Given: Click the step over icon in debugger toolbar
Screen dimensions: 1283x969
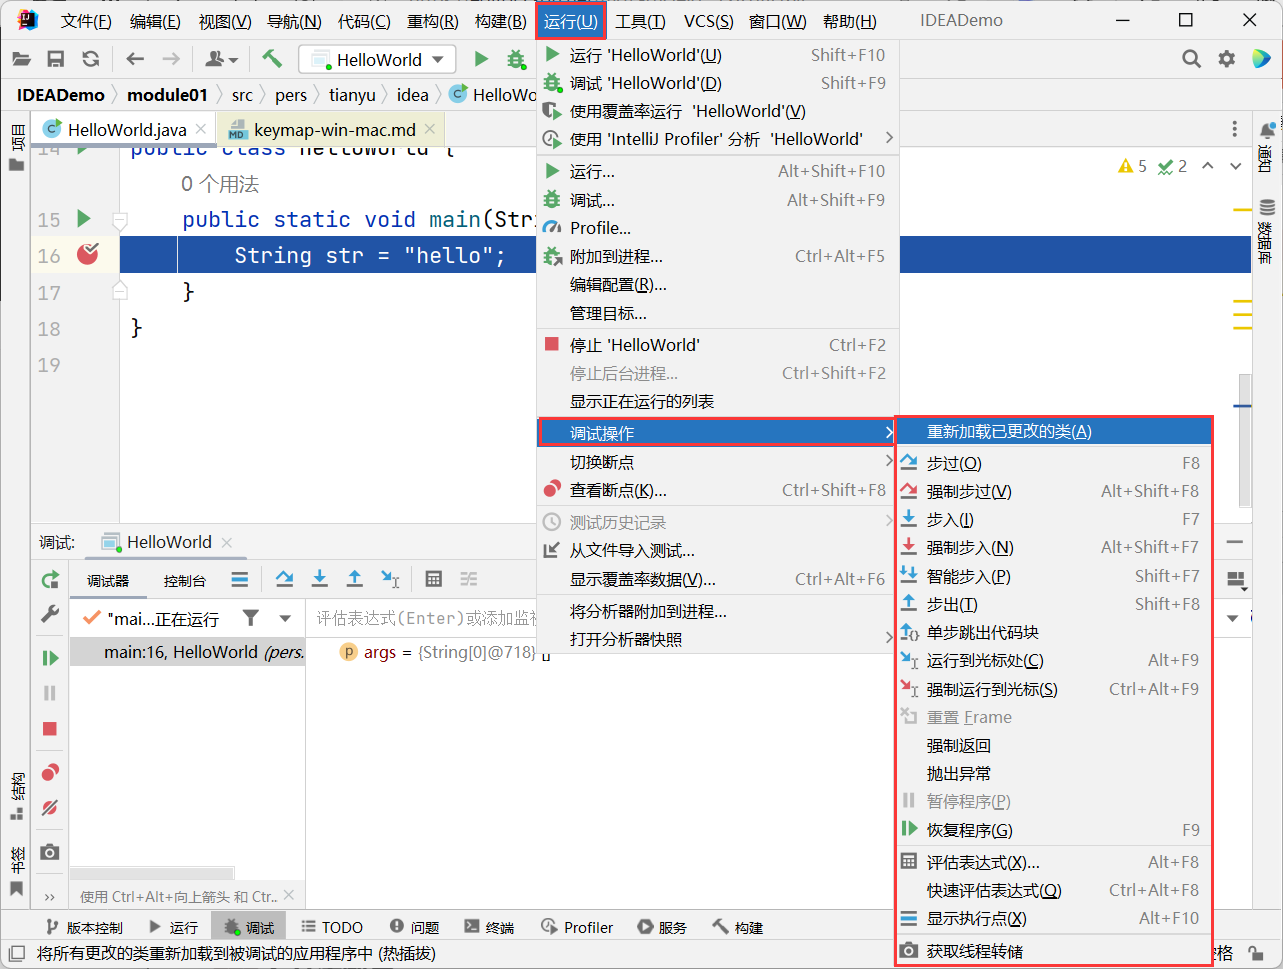Looking at the screenshot, I should click(284, 579).
